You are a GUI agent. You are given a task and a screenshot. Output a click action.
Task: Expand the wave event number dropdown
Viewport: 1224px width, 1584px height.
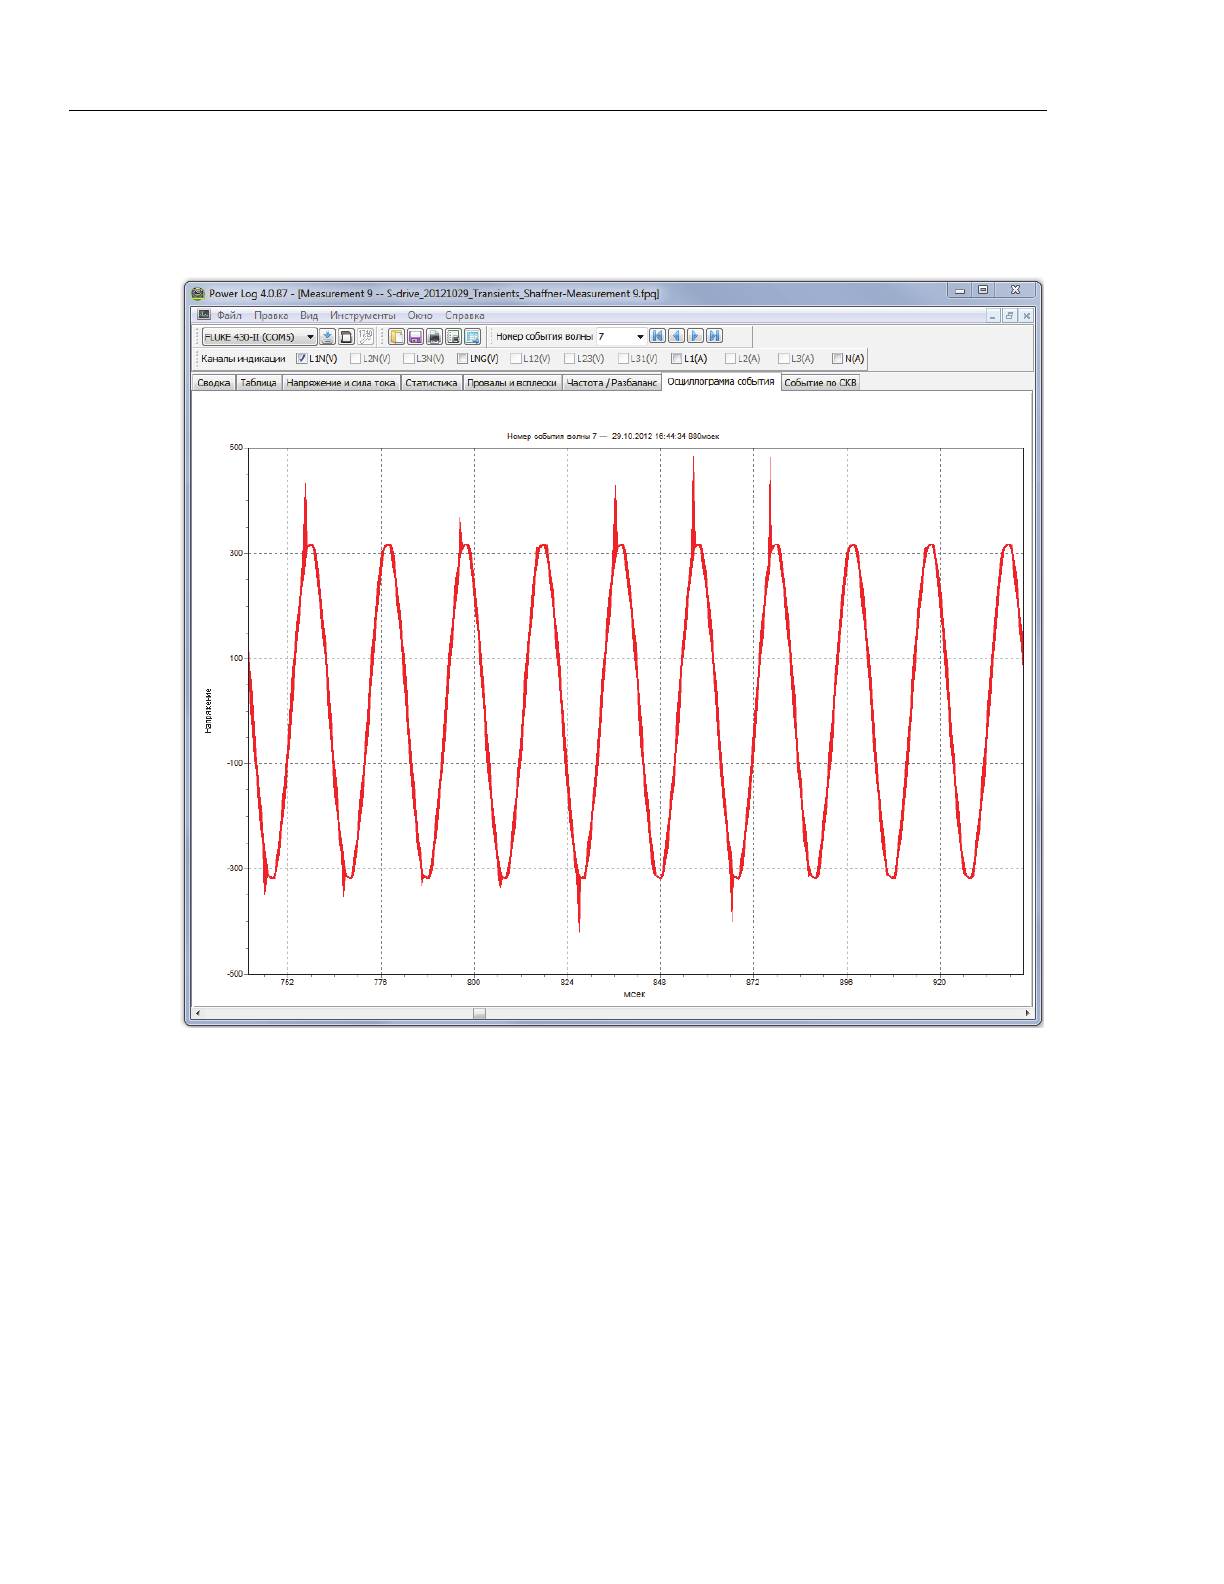640,337
